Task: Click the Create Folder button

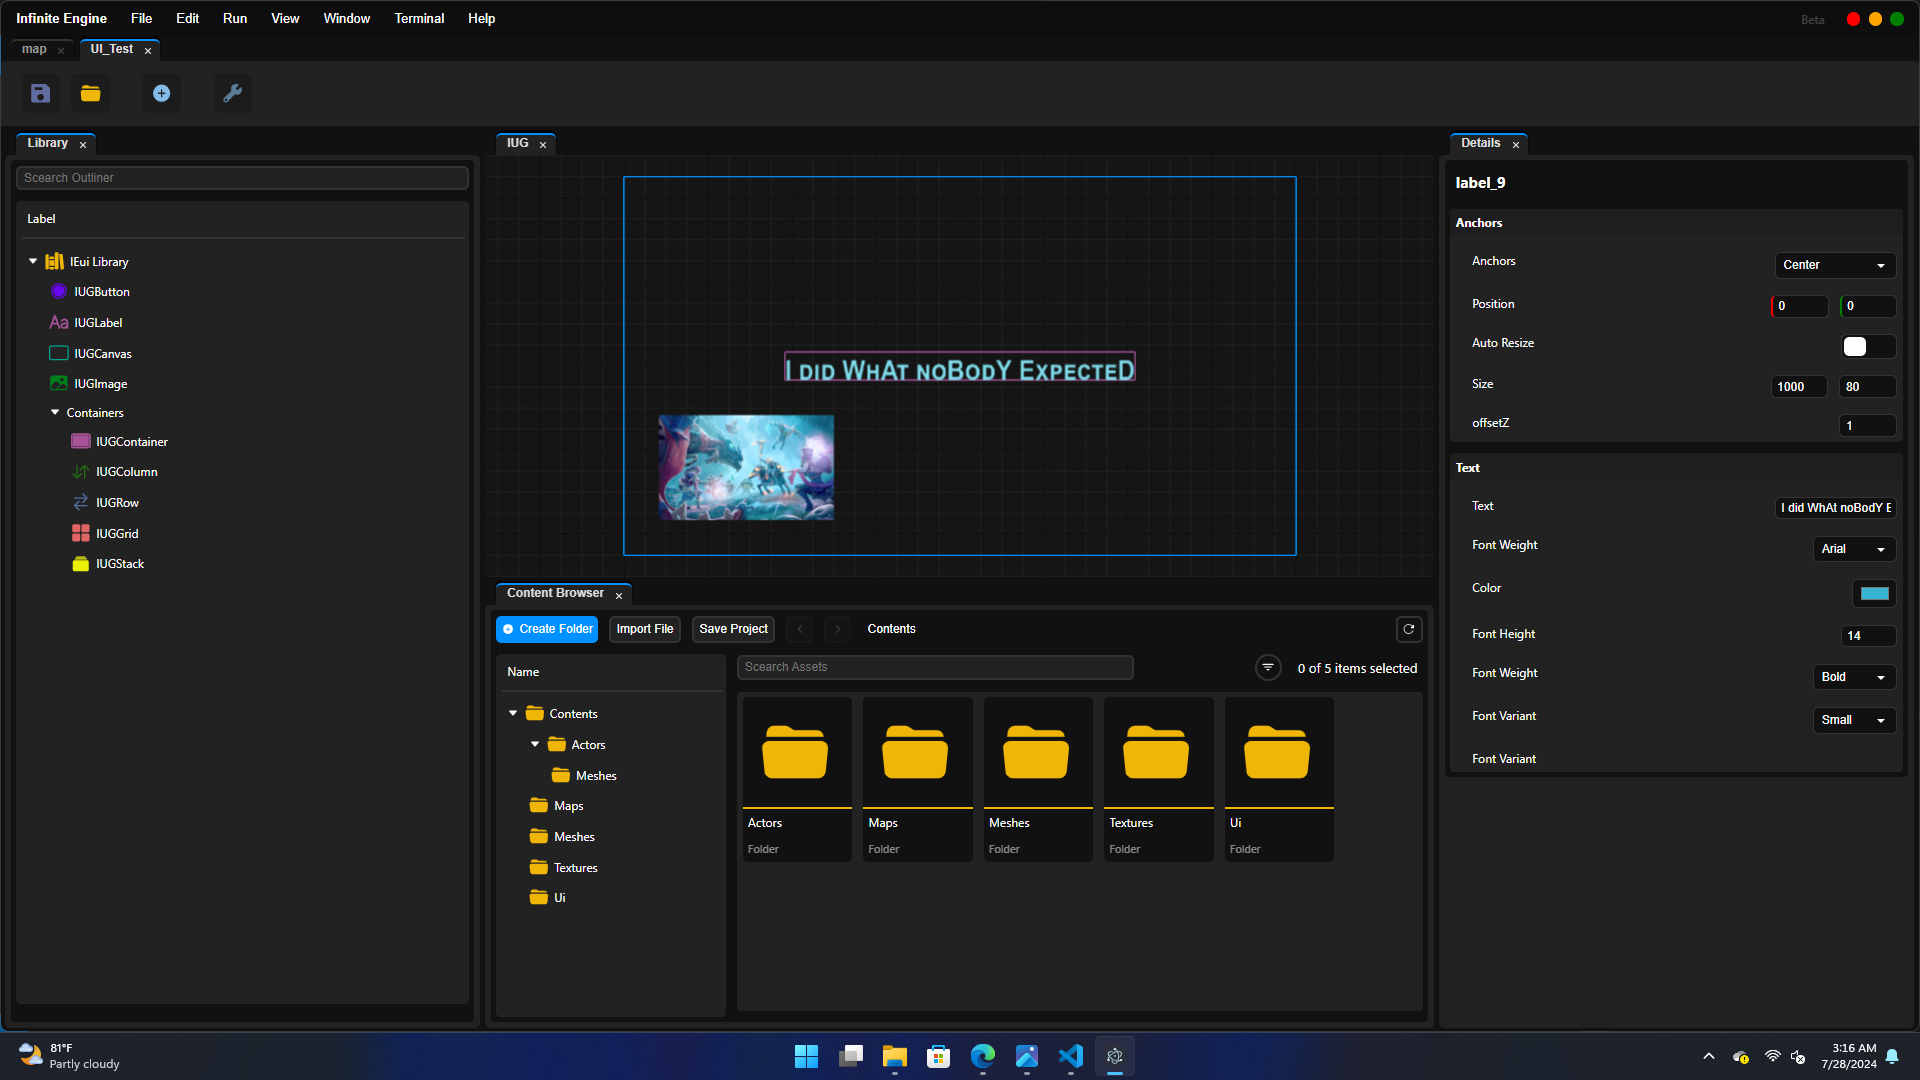Action: click(x=547, y=629)
